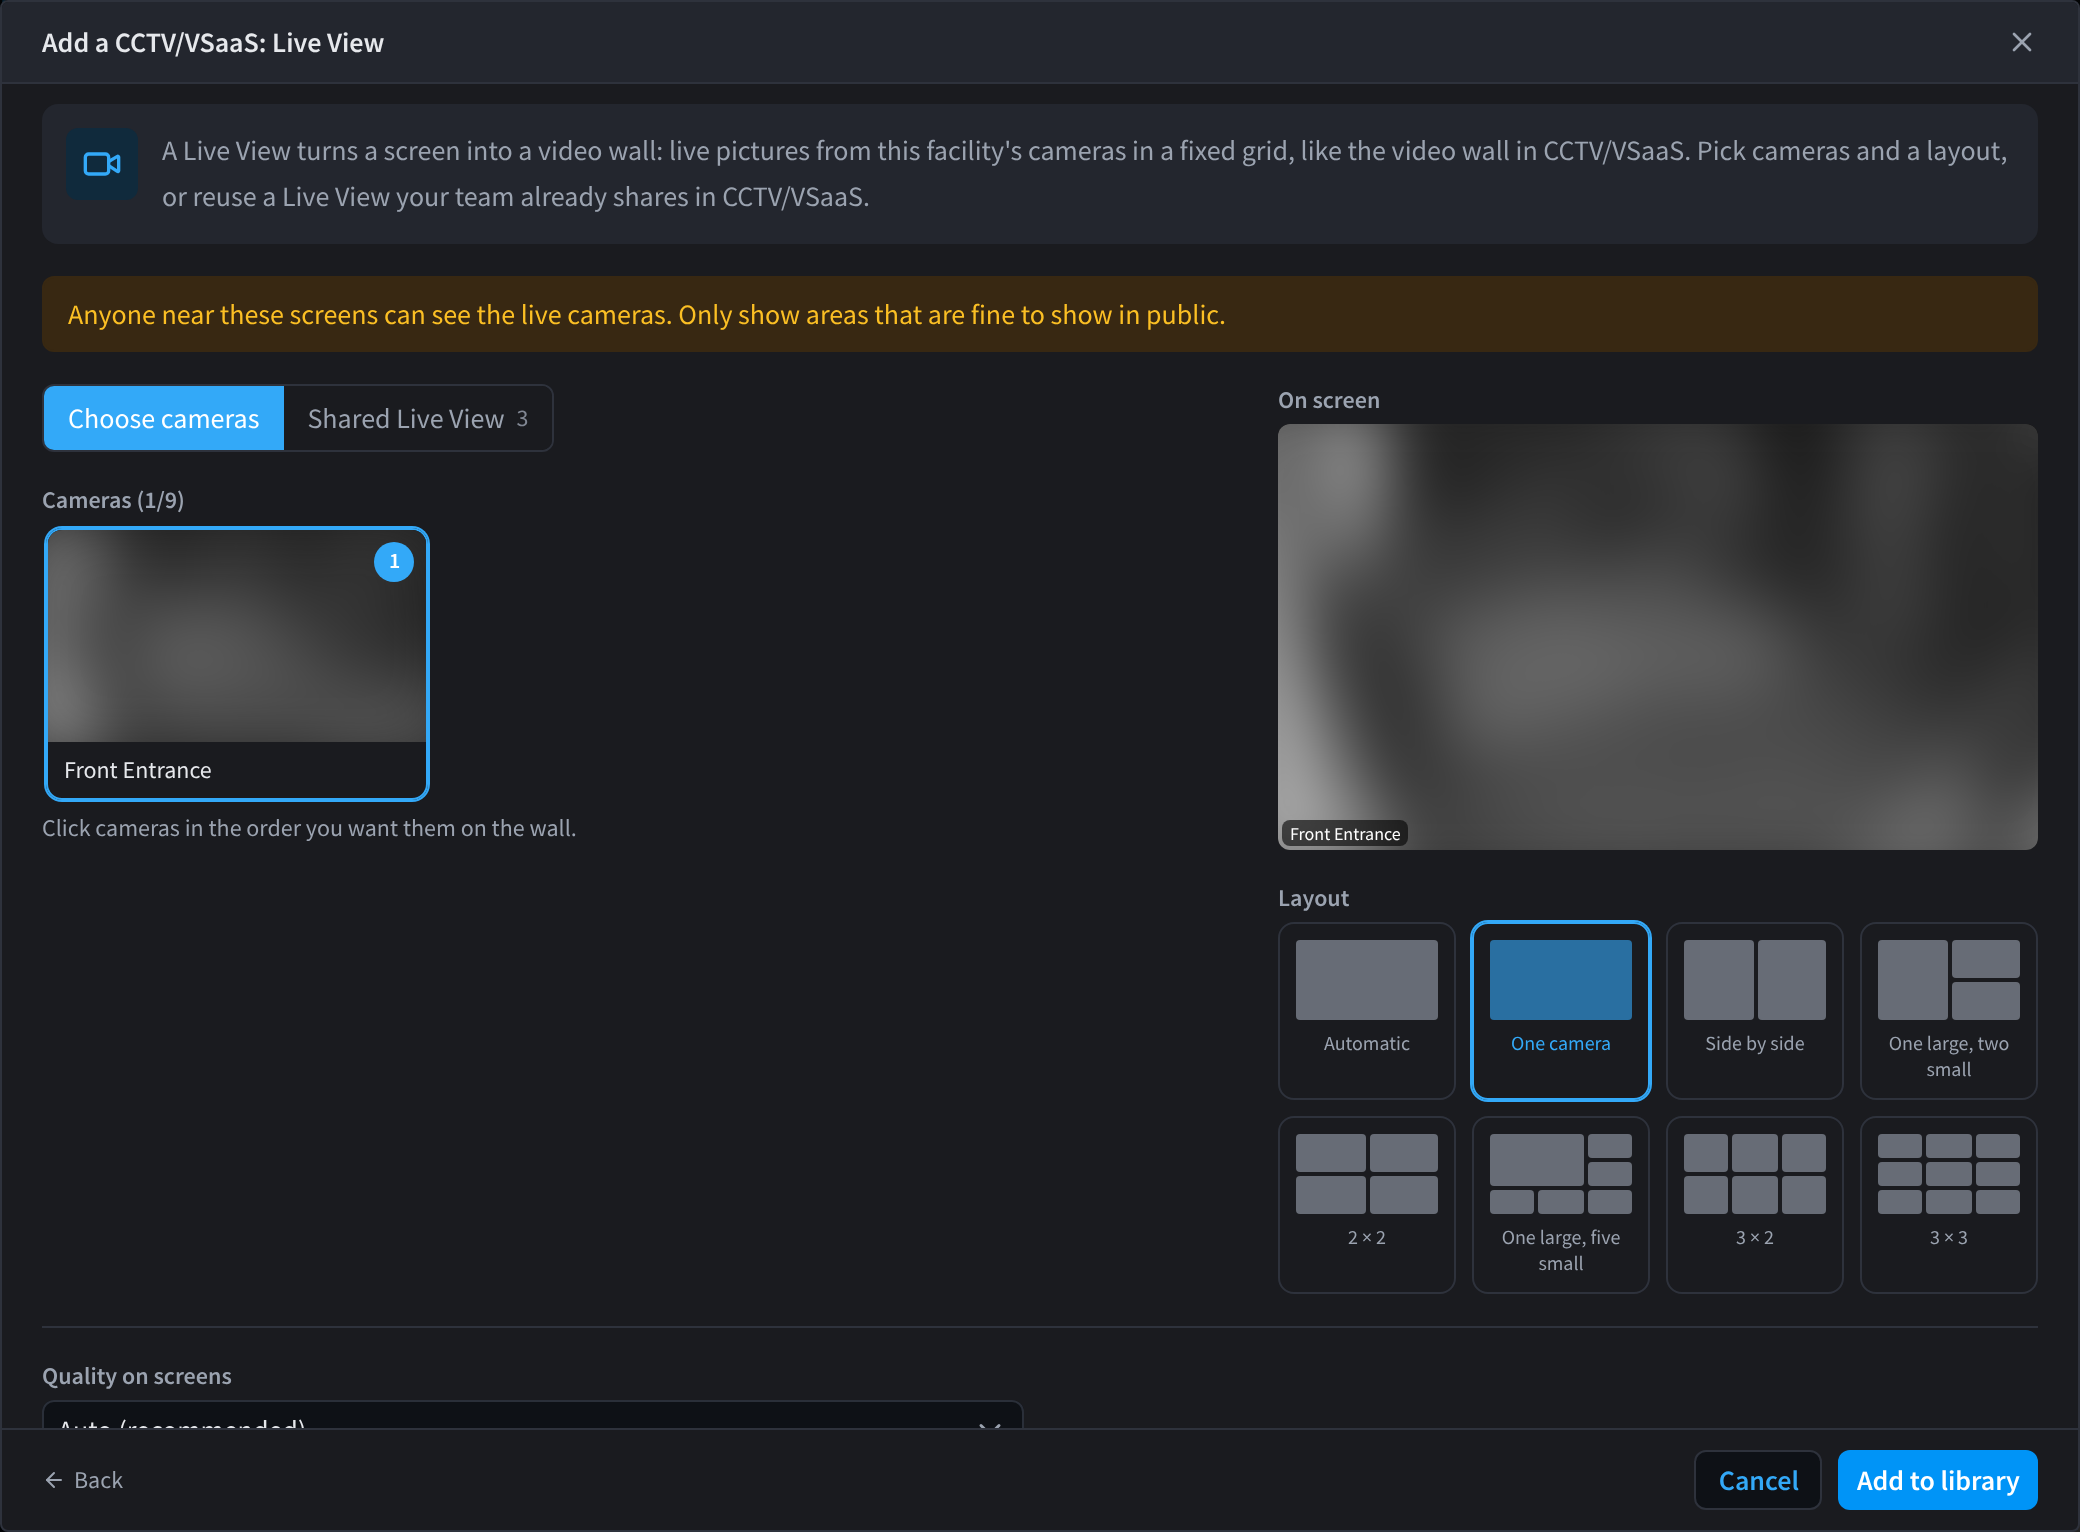
Task: Switch to the Choose cameras tab
Action: tap(164, 418)
